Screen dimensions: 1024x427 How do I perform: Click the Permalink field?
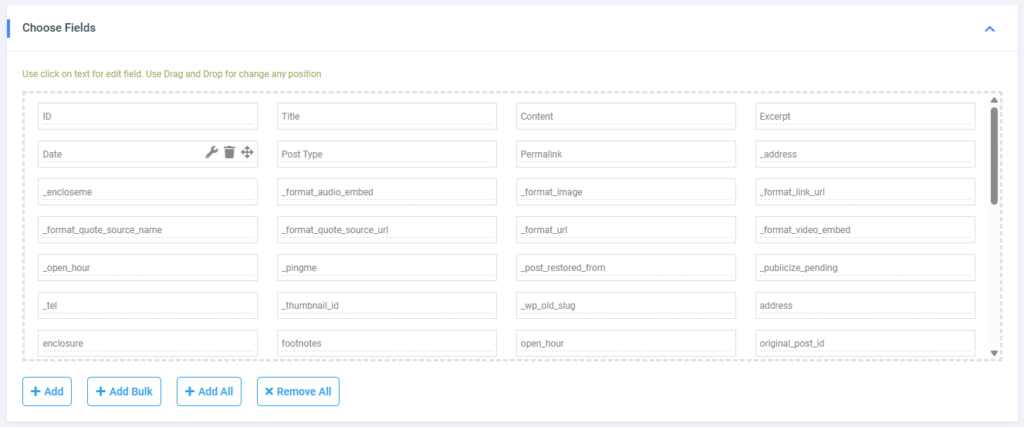pyautogui.click(x=625, y=154)
